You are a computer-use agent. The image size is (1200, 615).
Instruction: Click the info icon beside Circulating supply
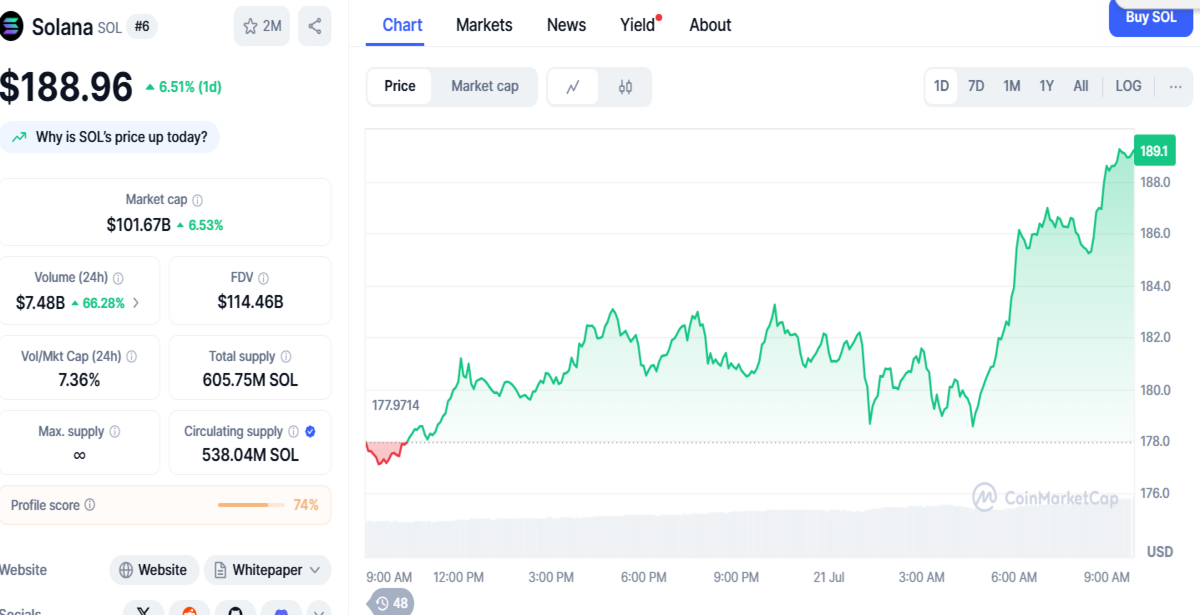[x=293, y=432]
